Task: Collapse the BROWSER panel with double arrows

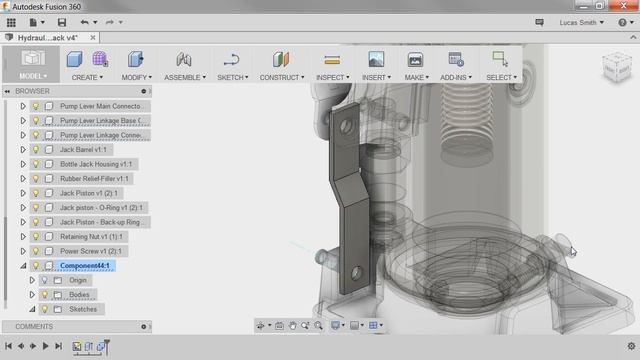Action: [x=7, y=91]
